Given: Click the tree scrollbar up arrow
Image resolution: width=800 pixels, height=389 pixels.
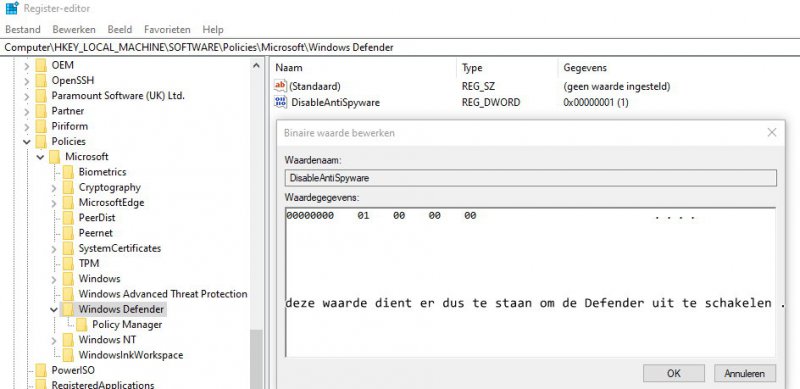Looking at the screenshot, I should [x=256, y=65].
